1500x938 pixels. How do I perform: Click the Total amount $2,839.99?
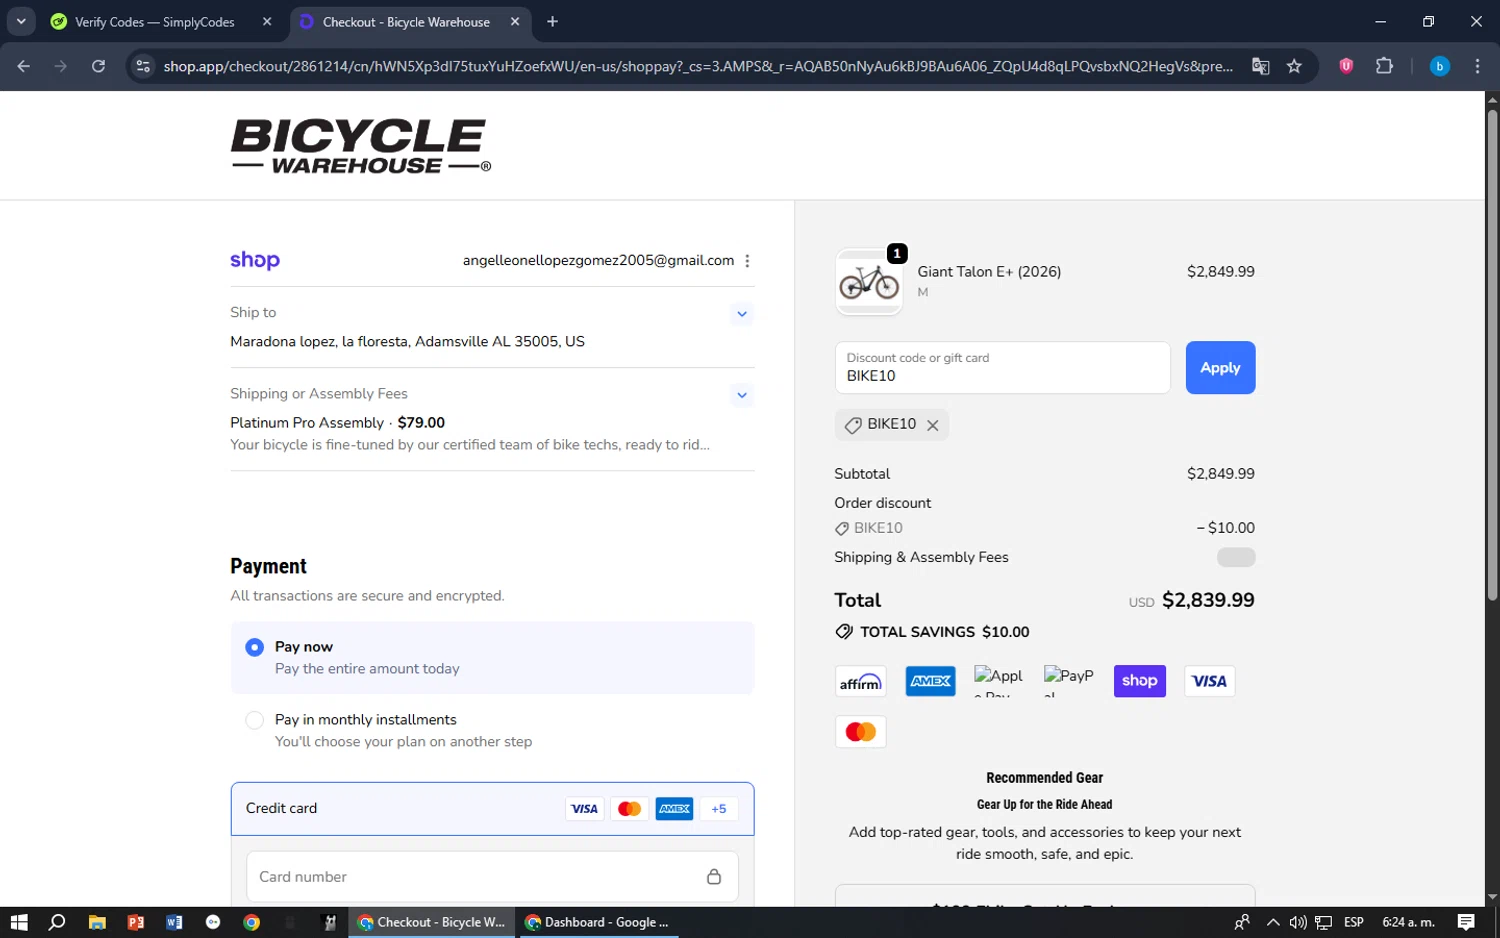[1208, 600]
